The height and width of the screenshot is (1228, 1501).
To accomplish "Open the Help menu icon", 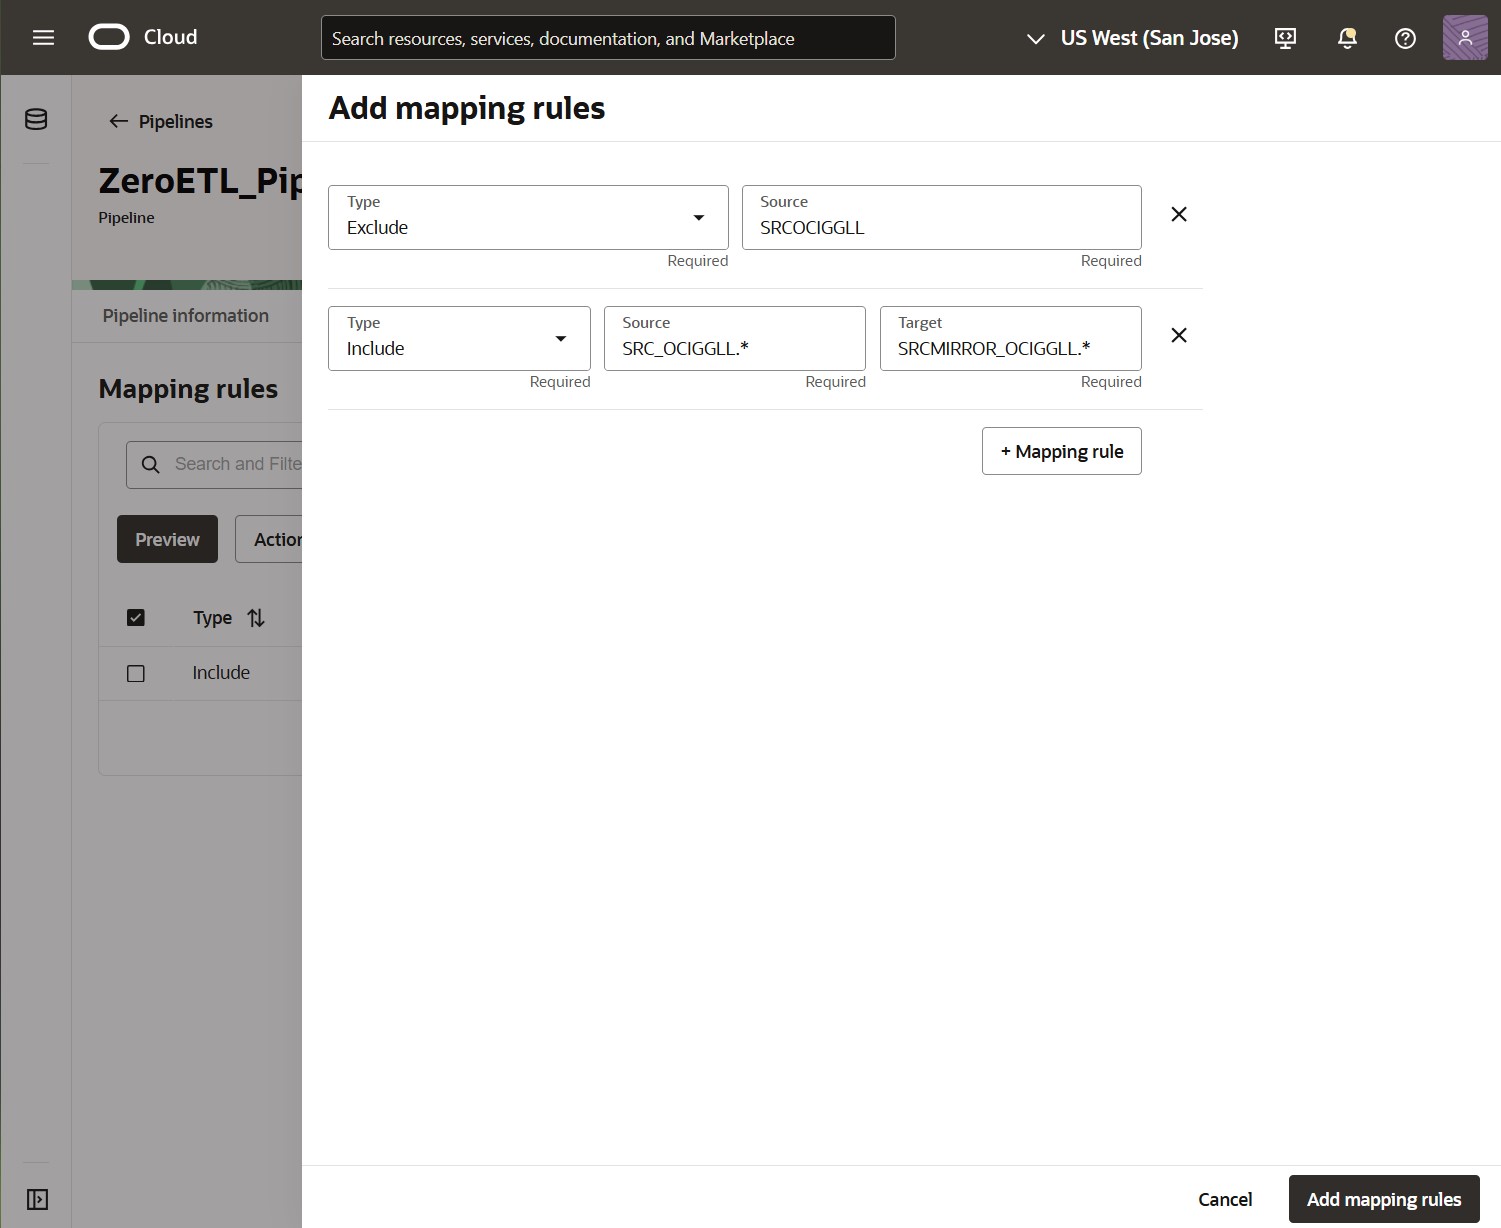I will 1405,38.
